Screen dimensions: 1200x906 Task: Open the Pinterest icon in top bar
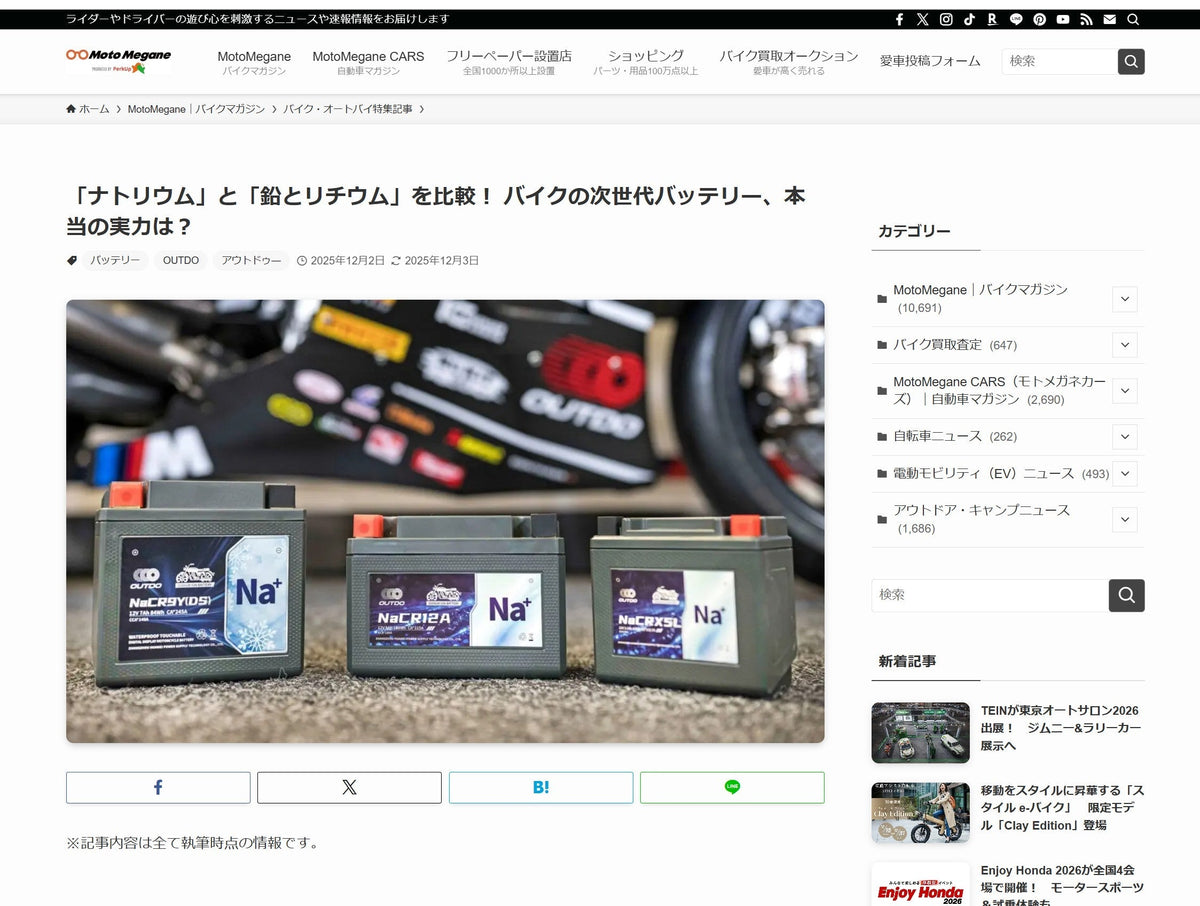pyautogui.click(x=1039, y=19)
